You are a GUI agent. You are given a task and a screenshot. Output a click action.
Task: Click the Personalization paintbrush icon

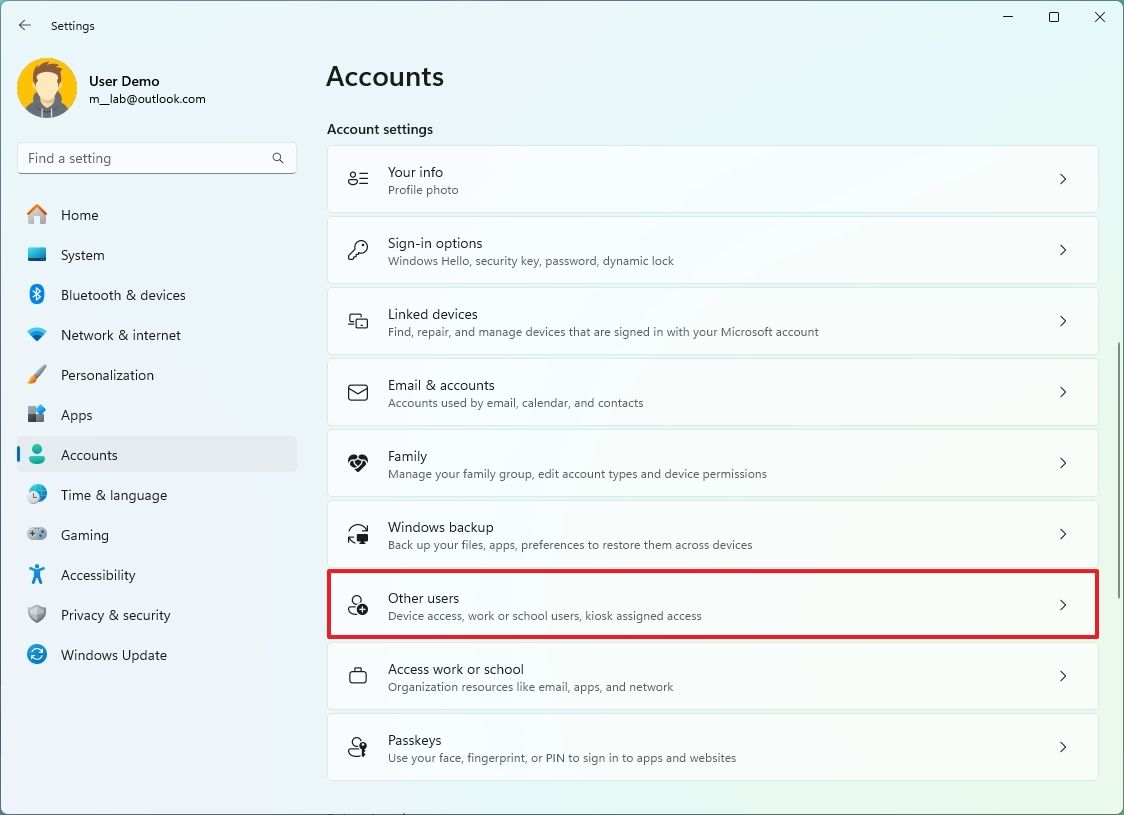pos(37,375)
